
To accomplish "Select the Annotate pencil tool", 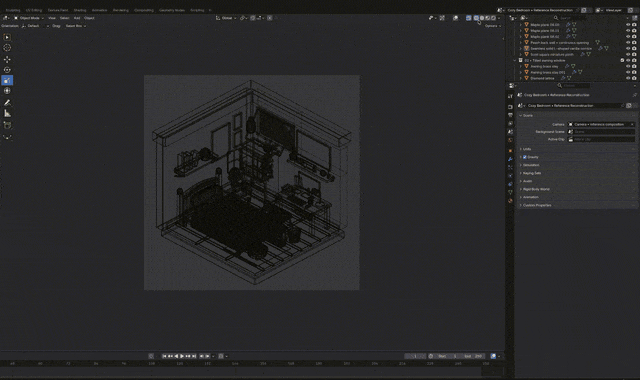I will [x=7, y=103].
